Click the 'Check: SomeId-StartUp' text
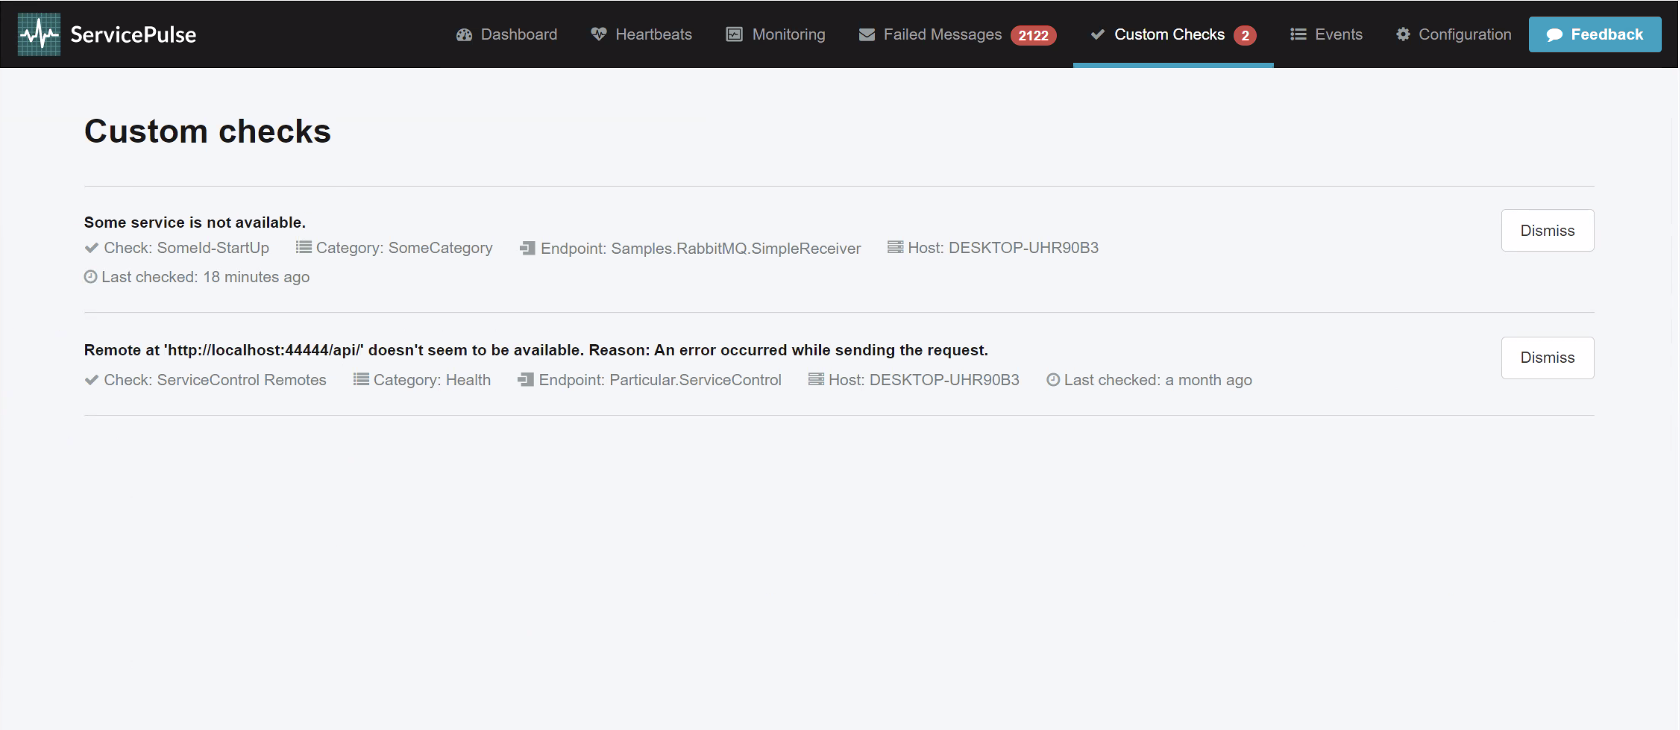 tap(186, 248)
